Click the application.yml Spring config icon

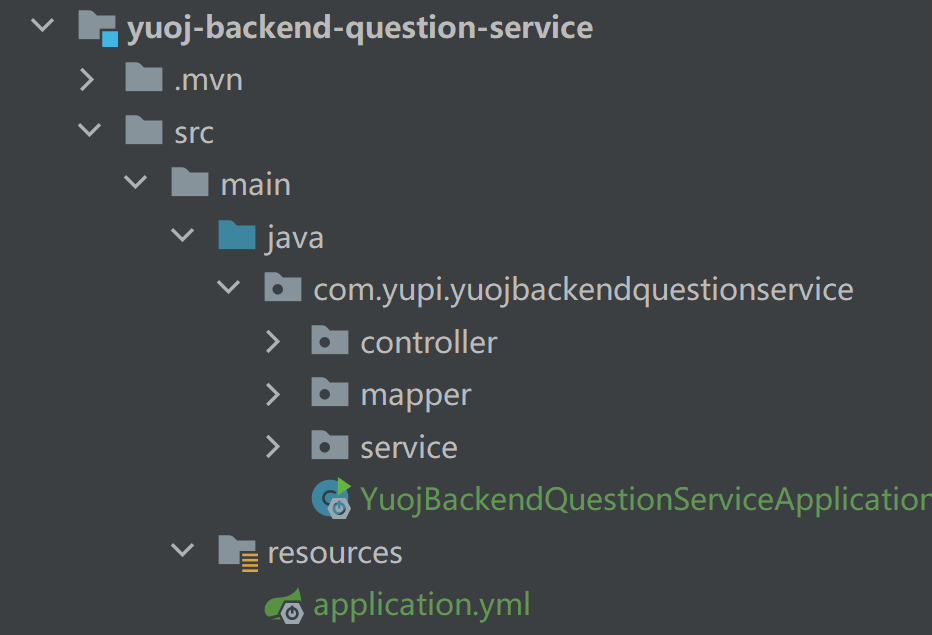coord(284,605)
